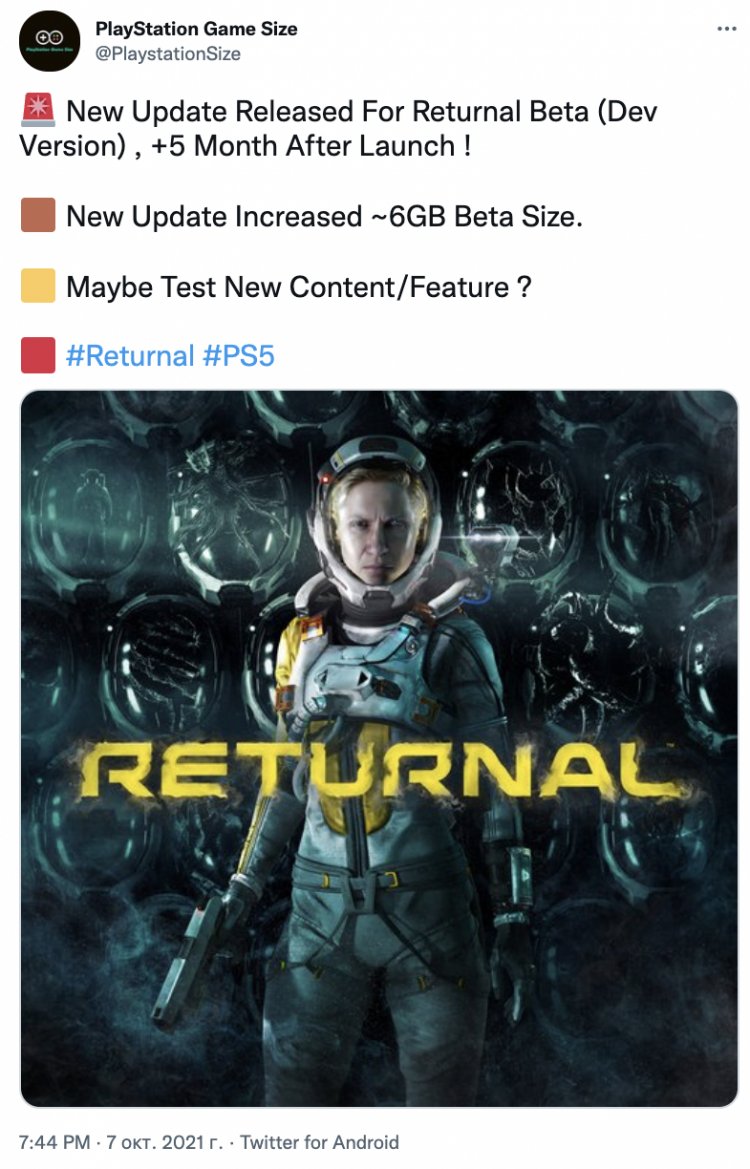This screenshot has width=750, height=1169.
Task: Click the yellow square emoji
Action: click(x=38, y=286)
